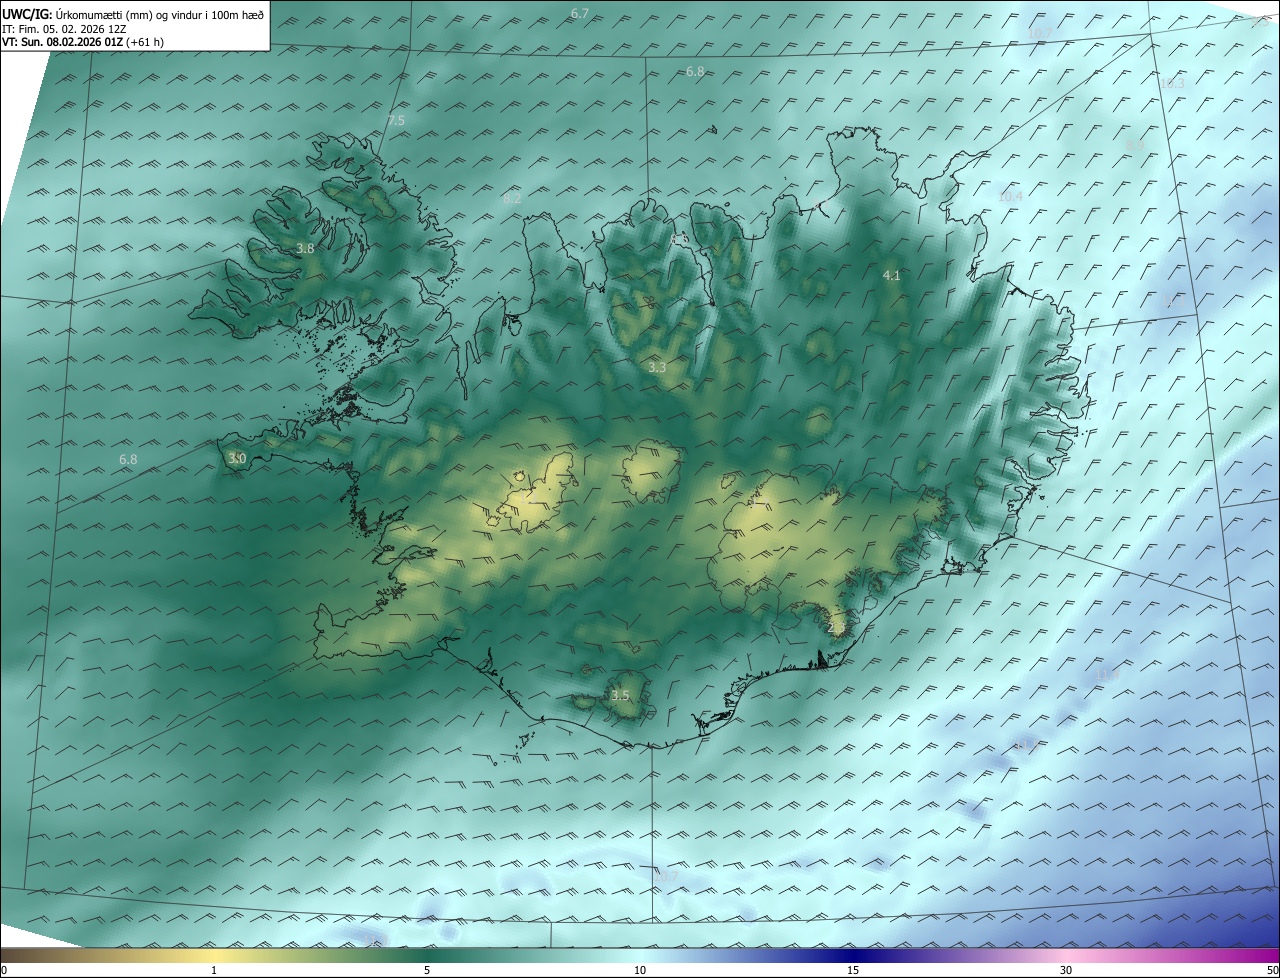Click the '3.5' value near the south coast
Image resolution: width=1280 pixels, height=978 pixels.
click(x=621, y=695)
